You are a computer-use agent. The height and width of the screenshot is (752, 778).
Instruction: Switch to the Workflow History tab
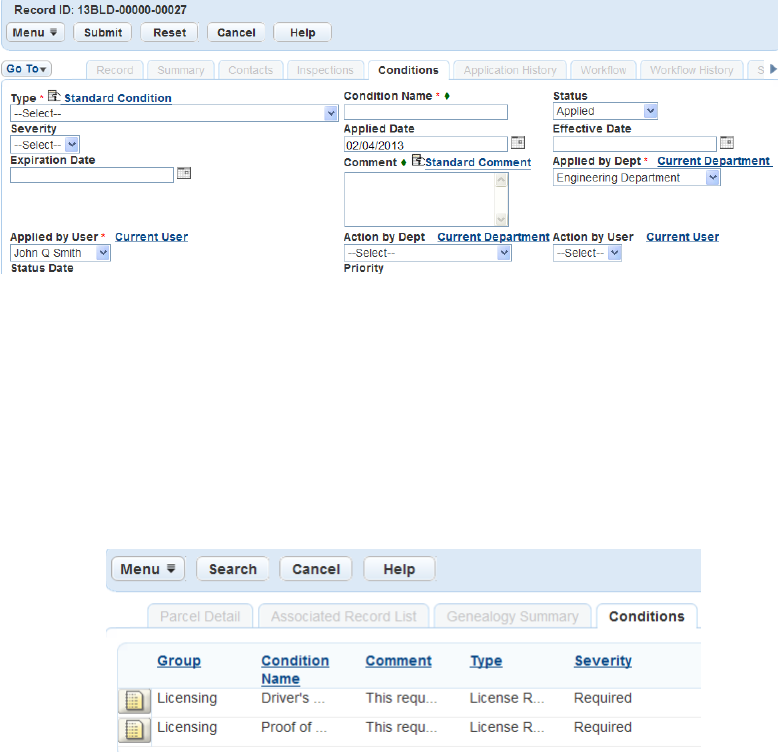(x=691, y=70)
